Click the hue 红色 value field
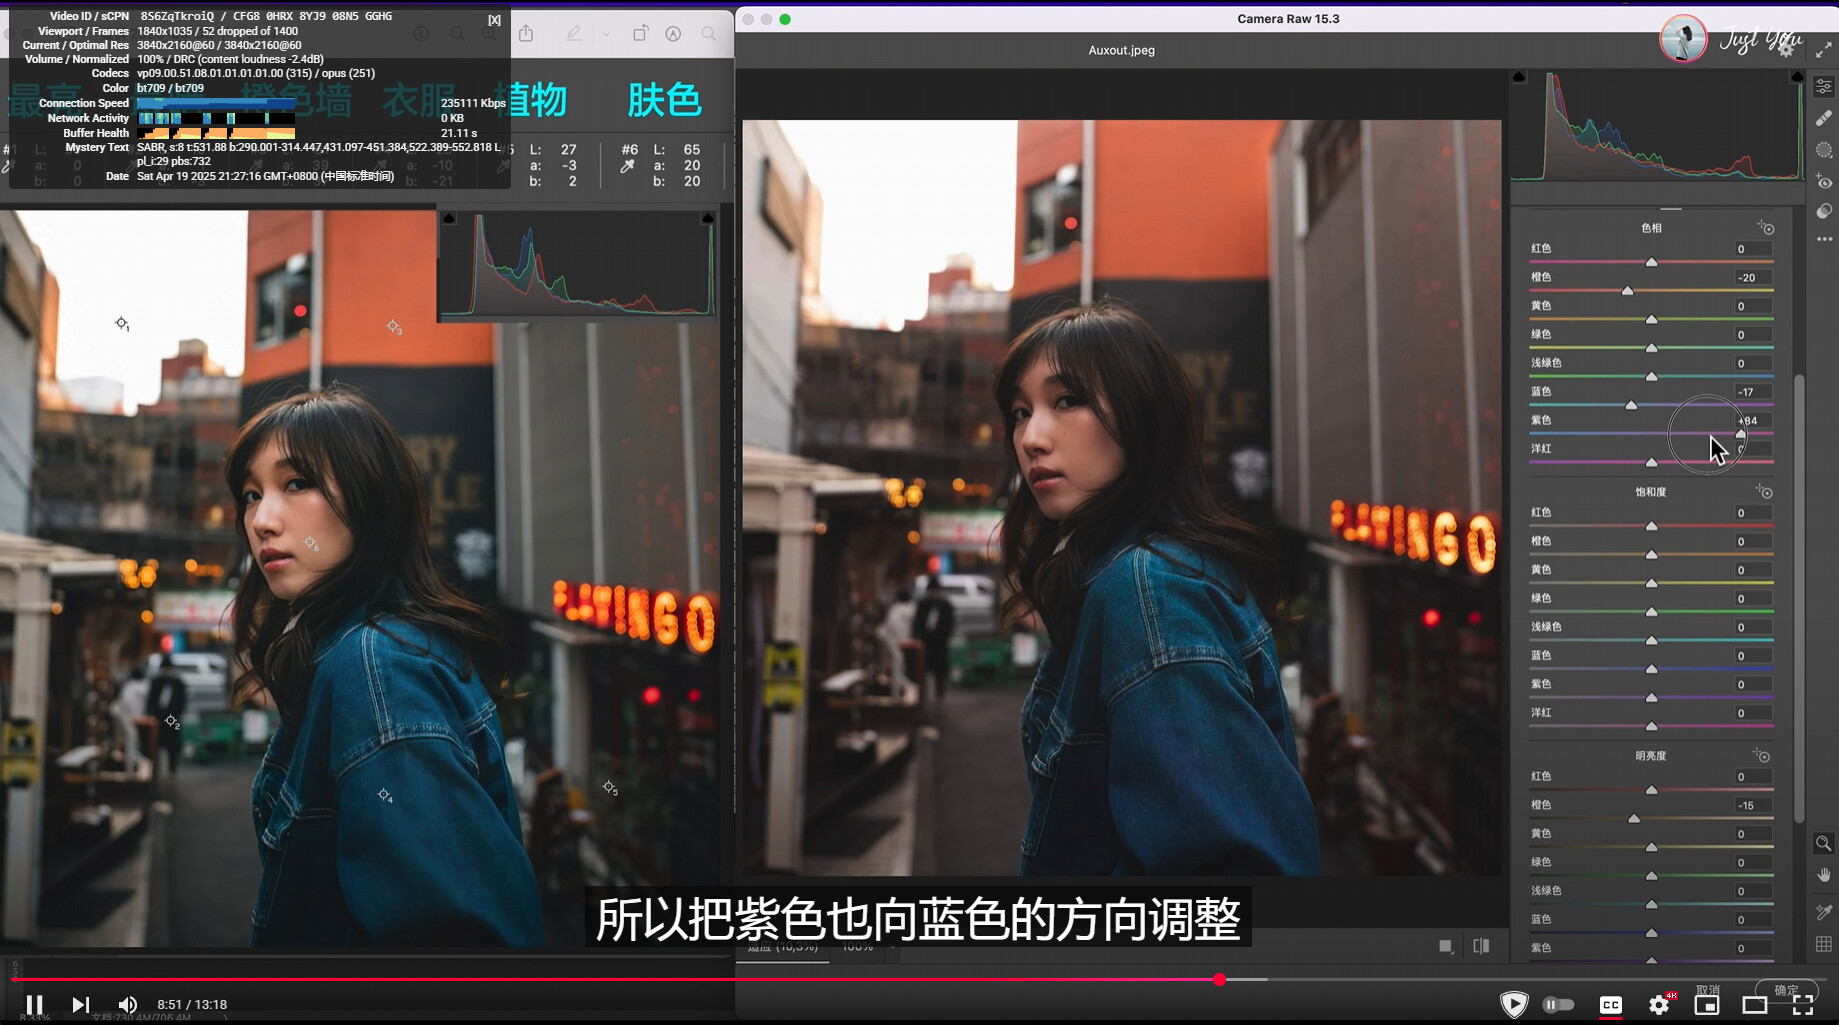1839x1025 pixels. (1752, 249)
